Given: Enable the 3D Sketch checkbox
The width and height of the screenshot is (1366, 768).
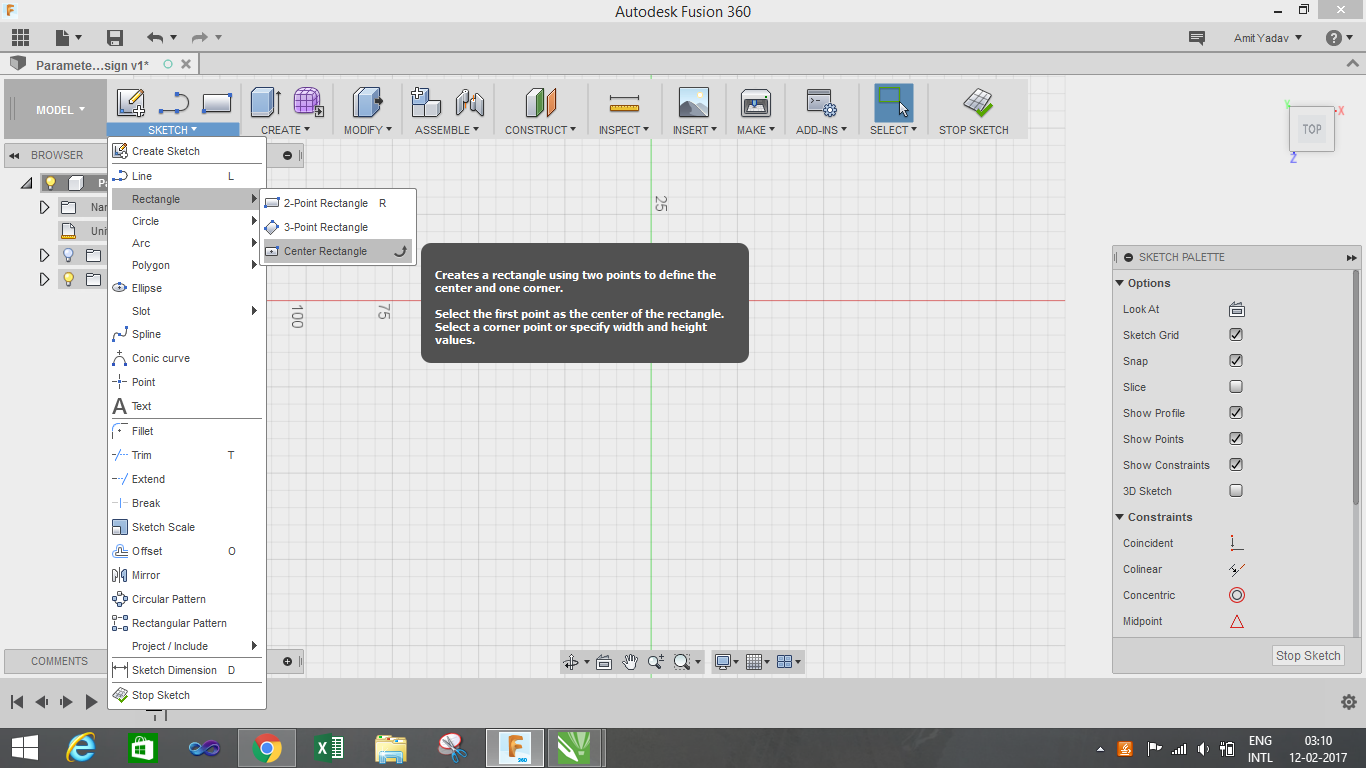Looking at the screenshot, I should pyautogui.click(x=1236, y=491).
